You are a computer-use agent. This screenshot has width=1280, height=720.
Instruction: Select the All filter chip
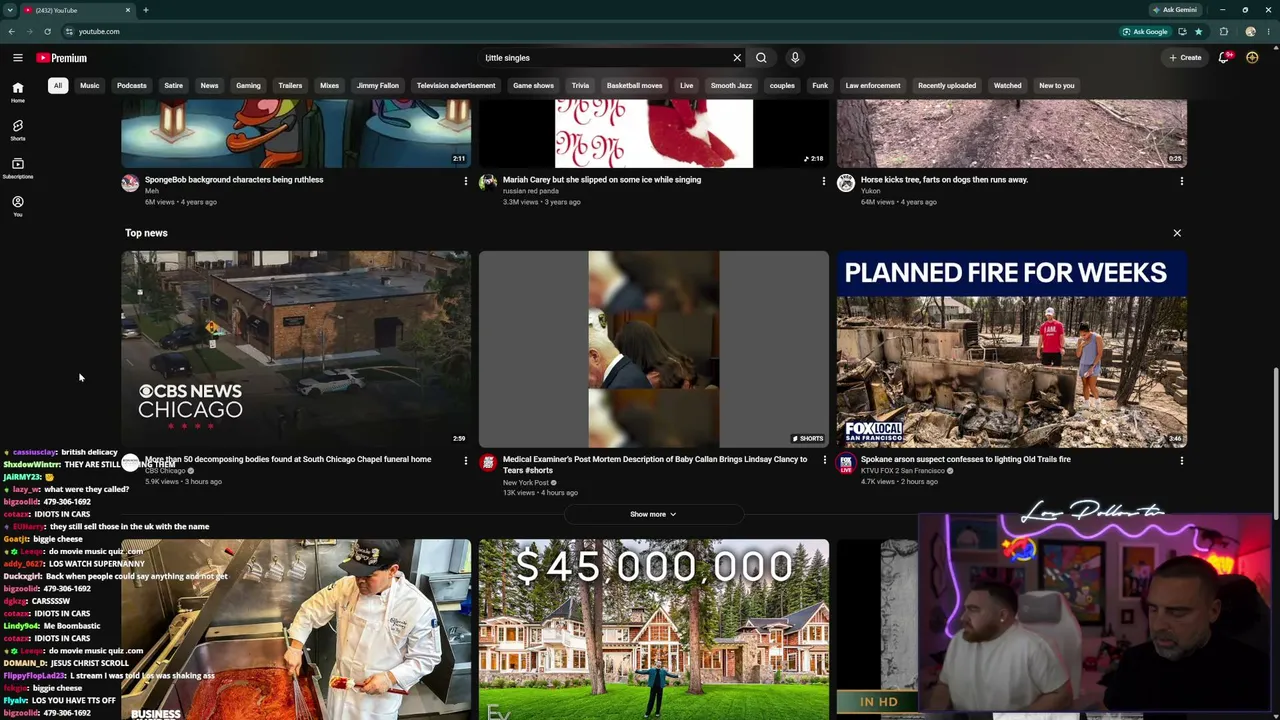tap(58, 85)
